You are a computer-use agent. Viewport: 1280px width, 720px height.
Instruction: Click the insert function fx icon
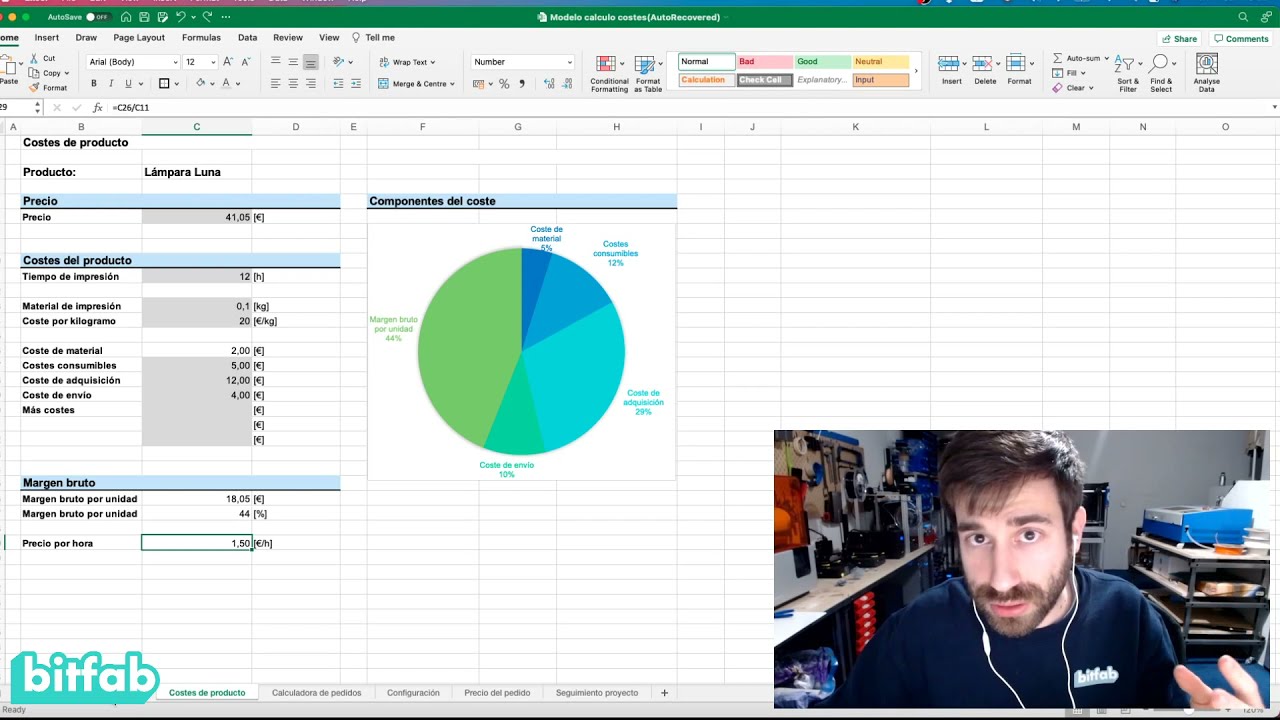[97, 107]
